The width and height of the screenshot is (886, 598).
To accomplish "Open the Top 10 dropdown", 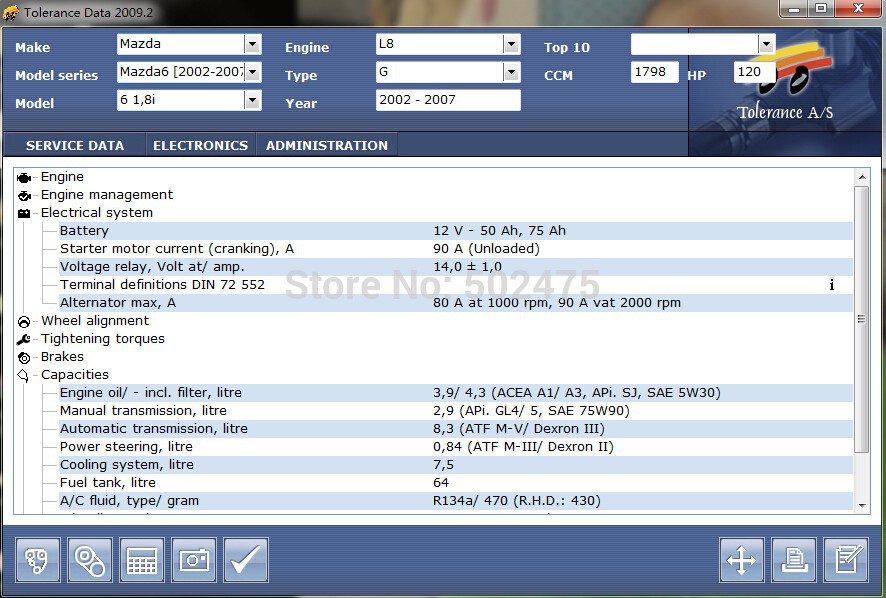I will (766, 44).
